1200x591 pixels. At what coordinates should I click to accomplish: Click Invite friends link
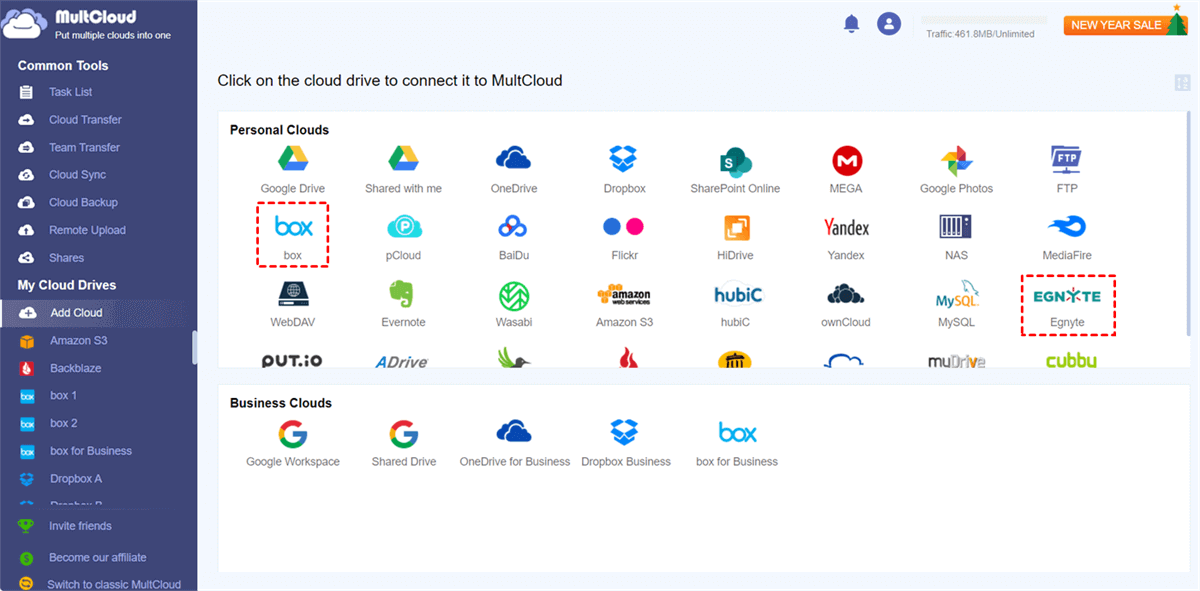click(x=80, y=526)
